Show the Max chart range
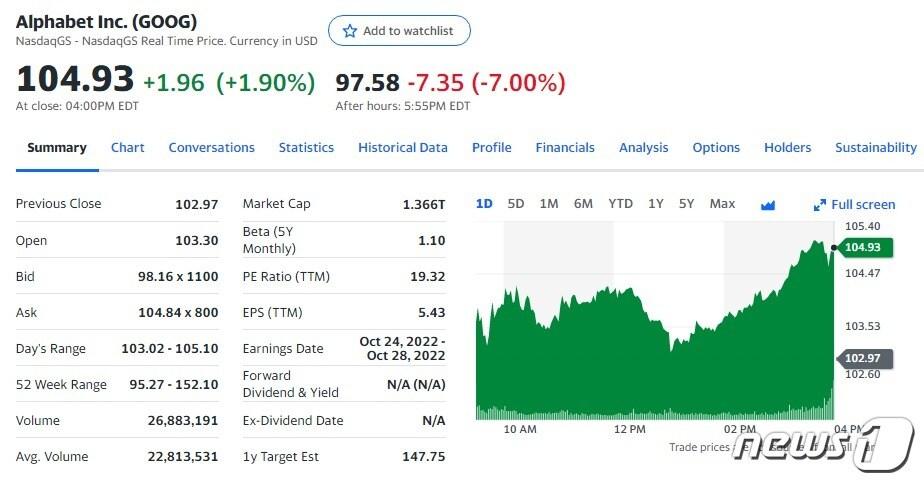Image resolution: width=924 pixels, height=484 pixels. [722, 204]
